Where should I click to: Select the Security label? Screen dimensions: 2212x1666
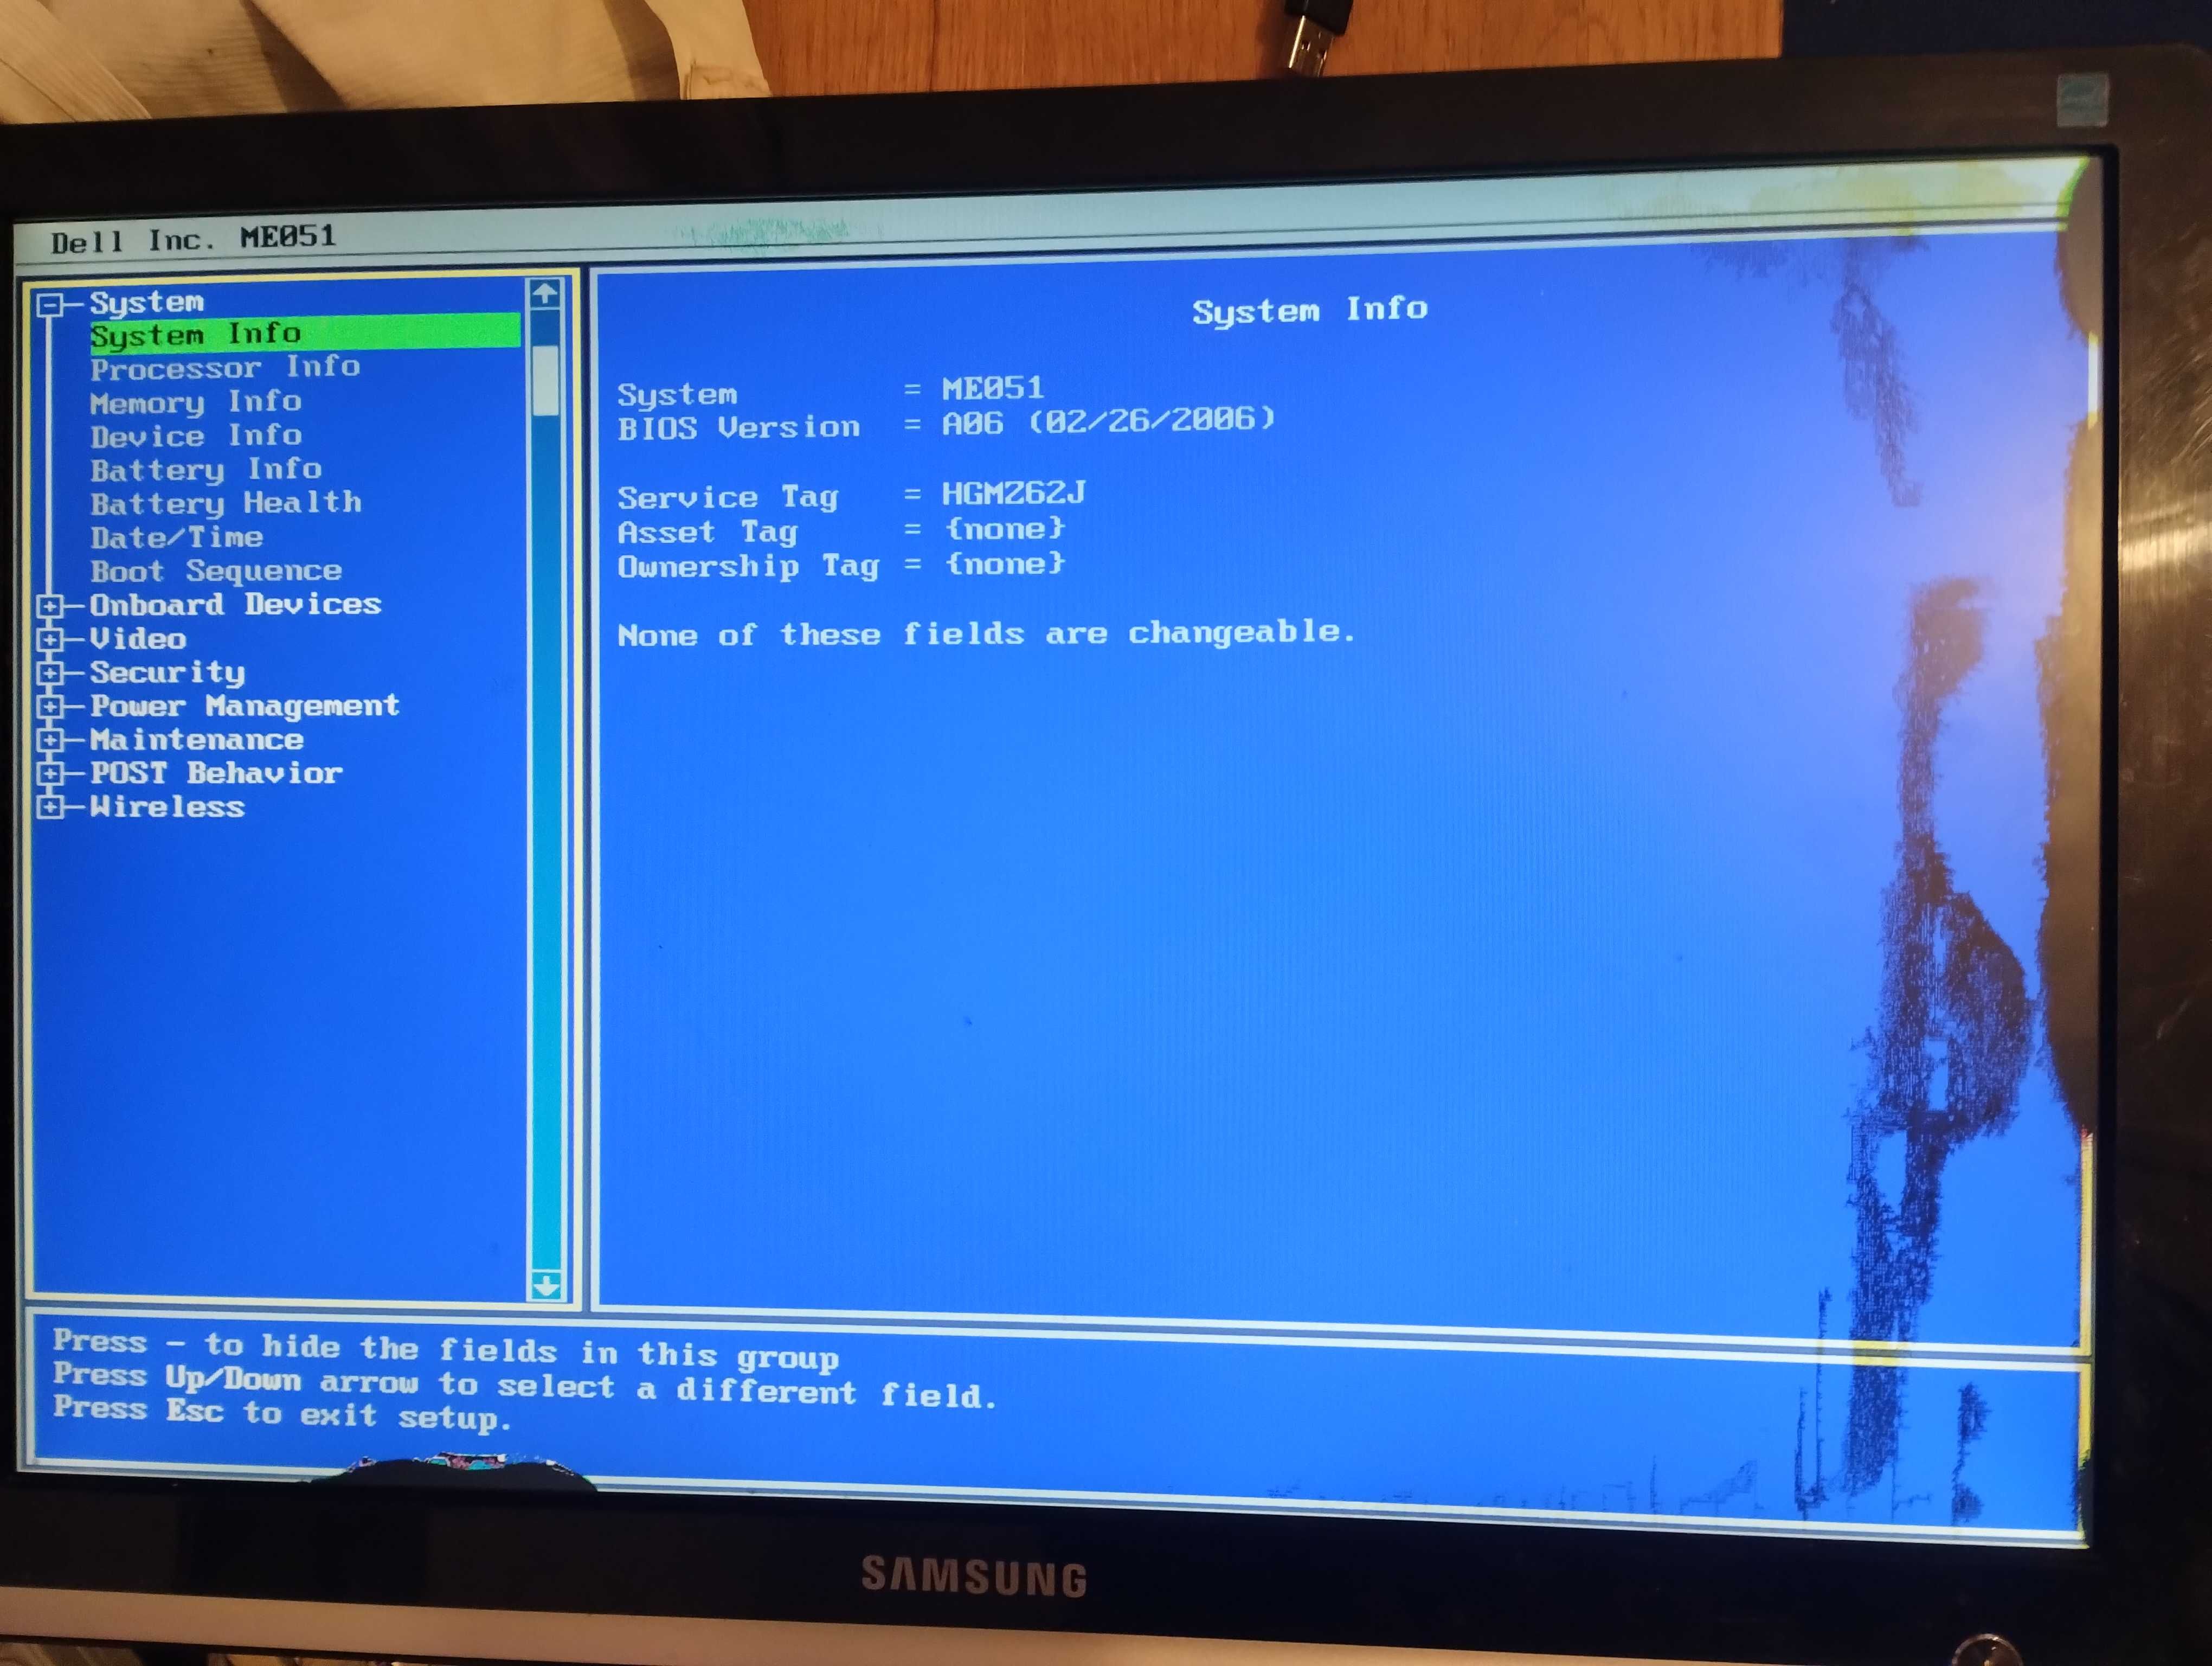[x=168, y=673]
